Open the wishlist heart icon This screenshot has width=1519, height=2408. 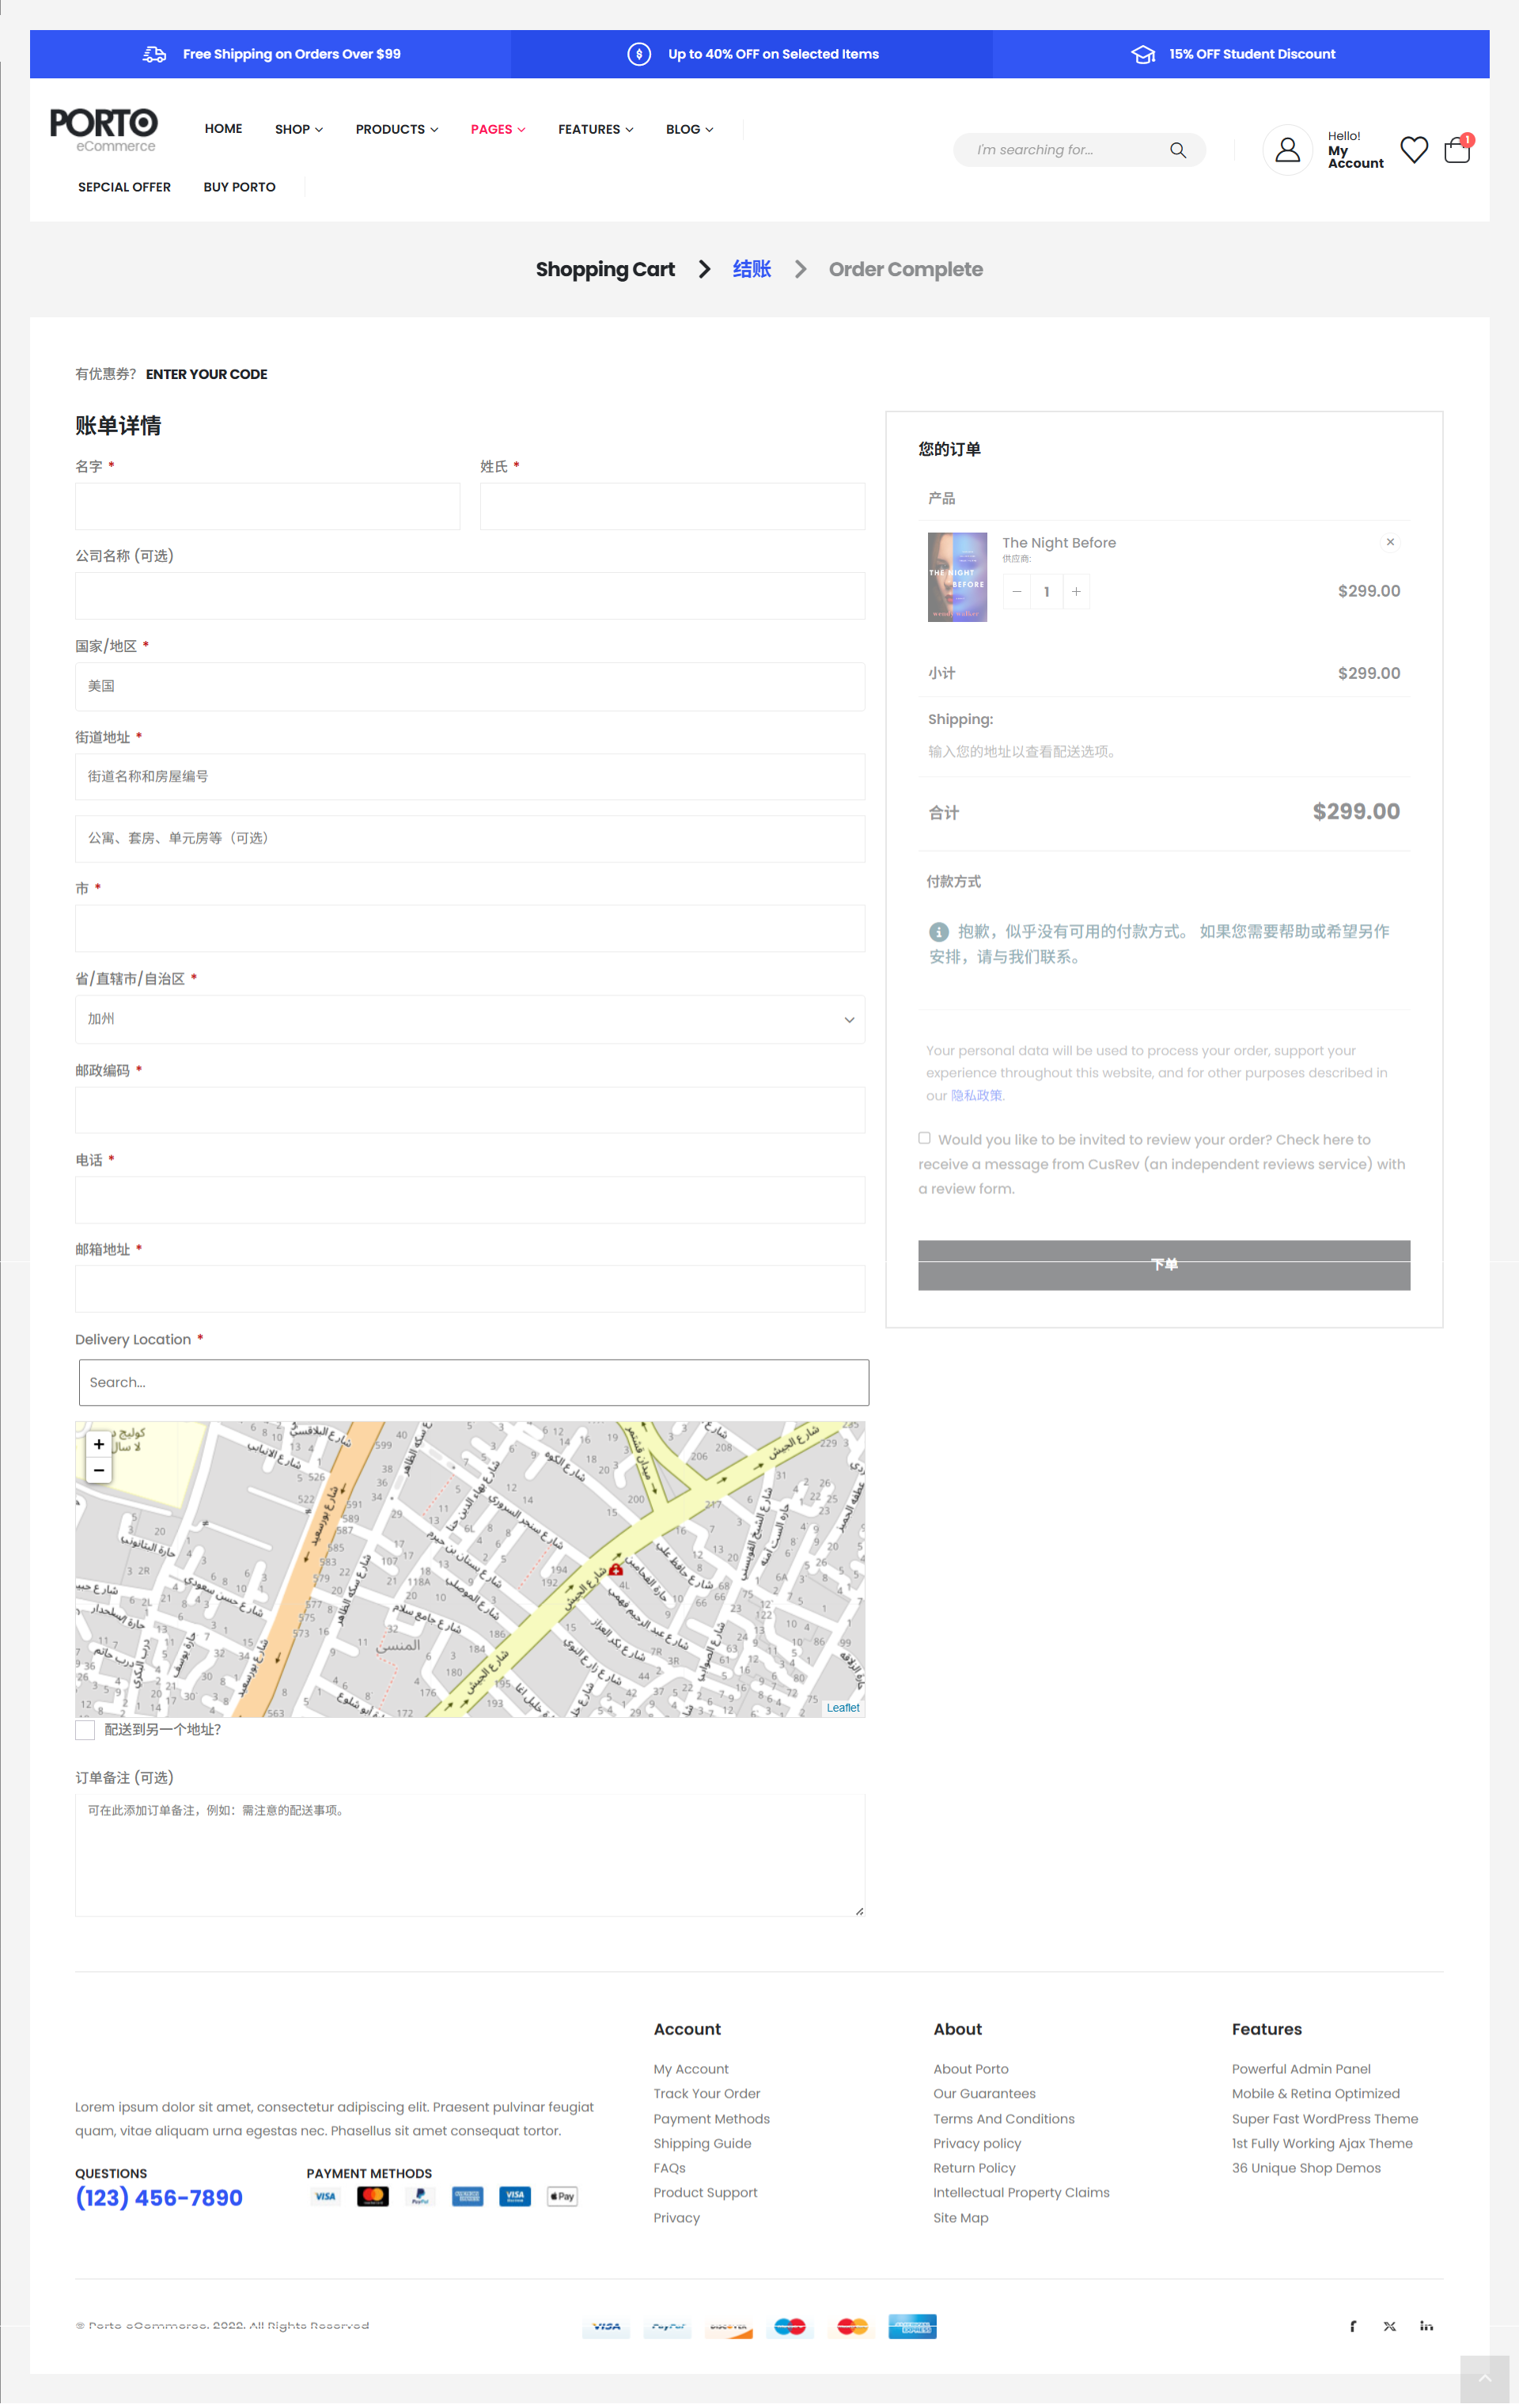tap(1413, 150)
